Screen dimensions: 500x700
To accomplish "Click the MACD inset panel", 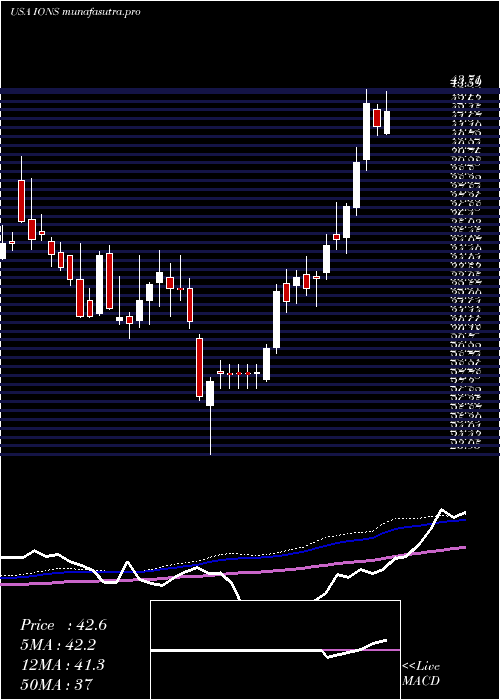I will (275, 650).
